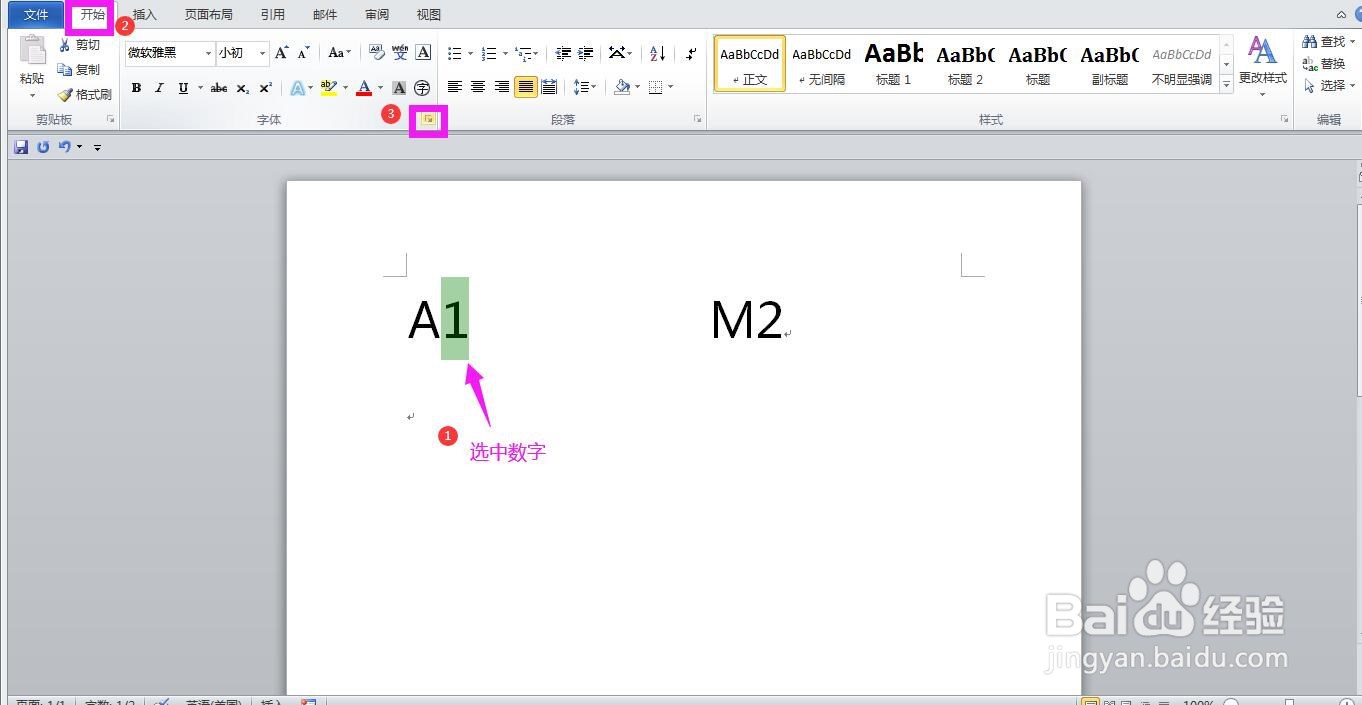Viewport: 1362px width, 705px height.
Task: Switch to the Mailings (邮件) tab
Action: pos(325,15)
